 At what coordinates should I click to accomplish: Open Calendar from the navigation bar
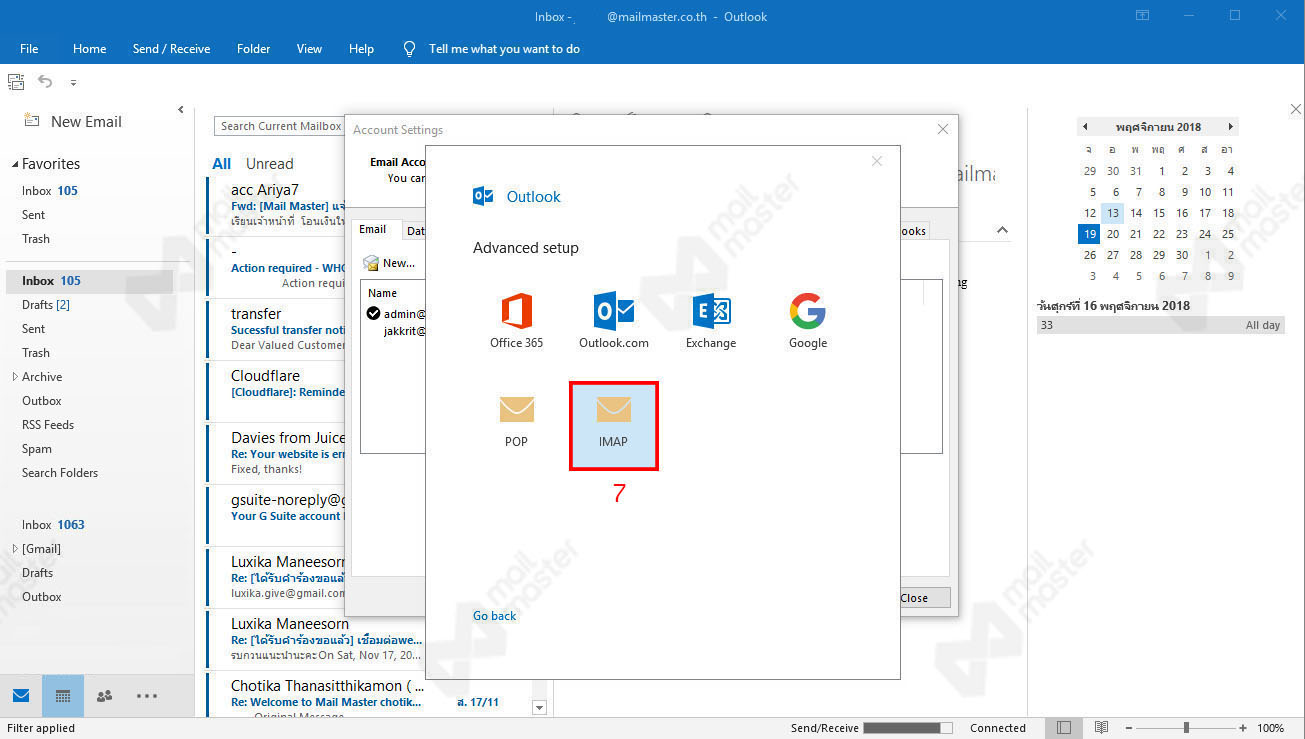62,695
